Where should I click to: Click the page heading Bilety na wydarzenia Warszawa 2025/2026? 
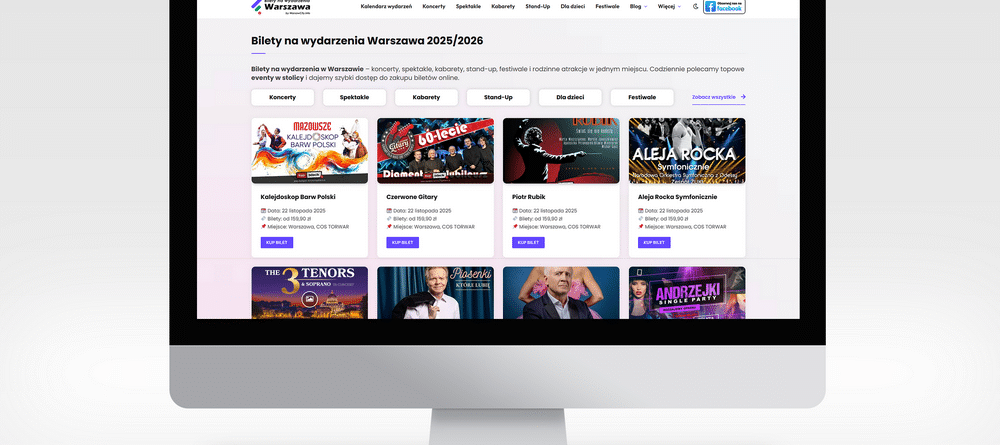click(x=367, y=41)
